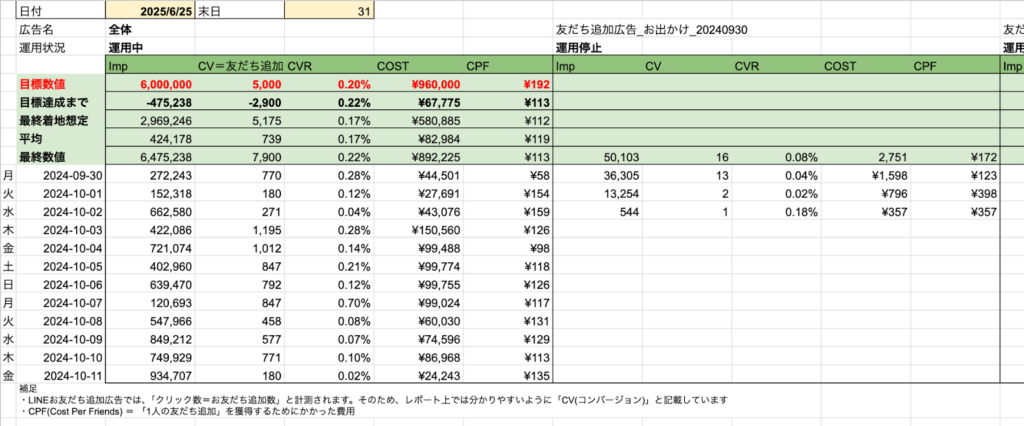This screenshot has width=1024, height=426.
Task: Select the ¥67,775 cost cell
Action: (x=419, y=103)
